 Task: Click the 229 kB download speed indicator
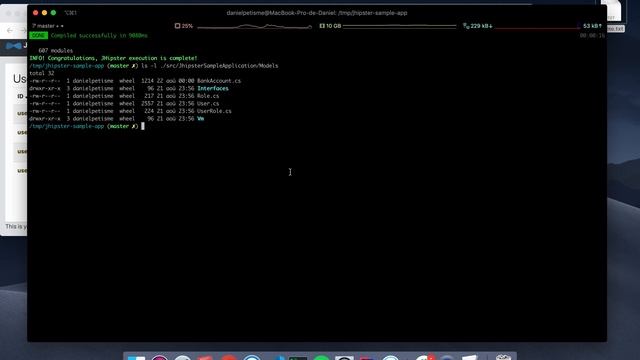tap(478, 26)
